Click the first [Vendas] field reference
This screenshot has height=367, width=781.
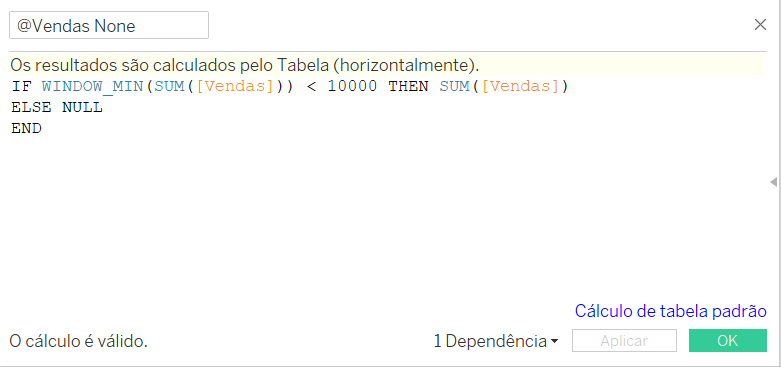point(235,87)
